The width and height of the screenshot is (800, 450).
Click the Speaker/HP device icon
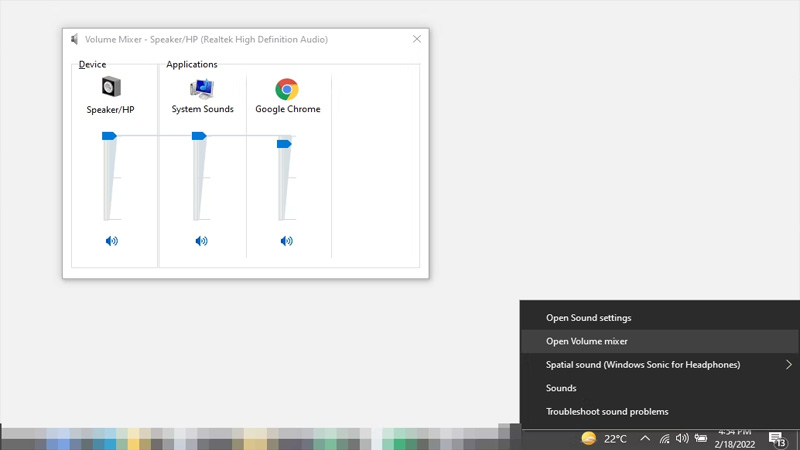pos(111,88)
